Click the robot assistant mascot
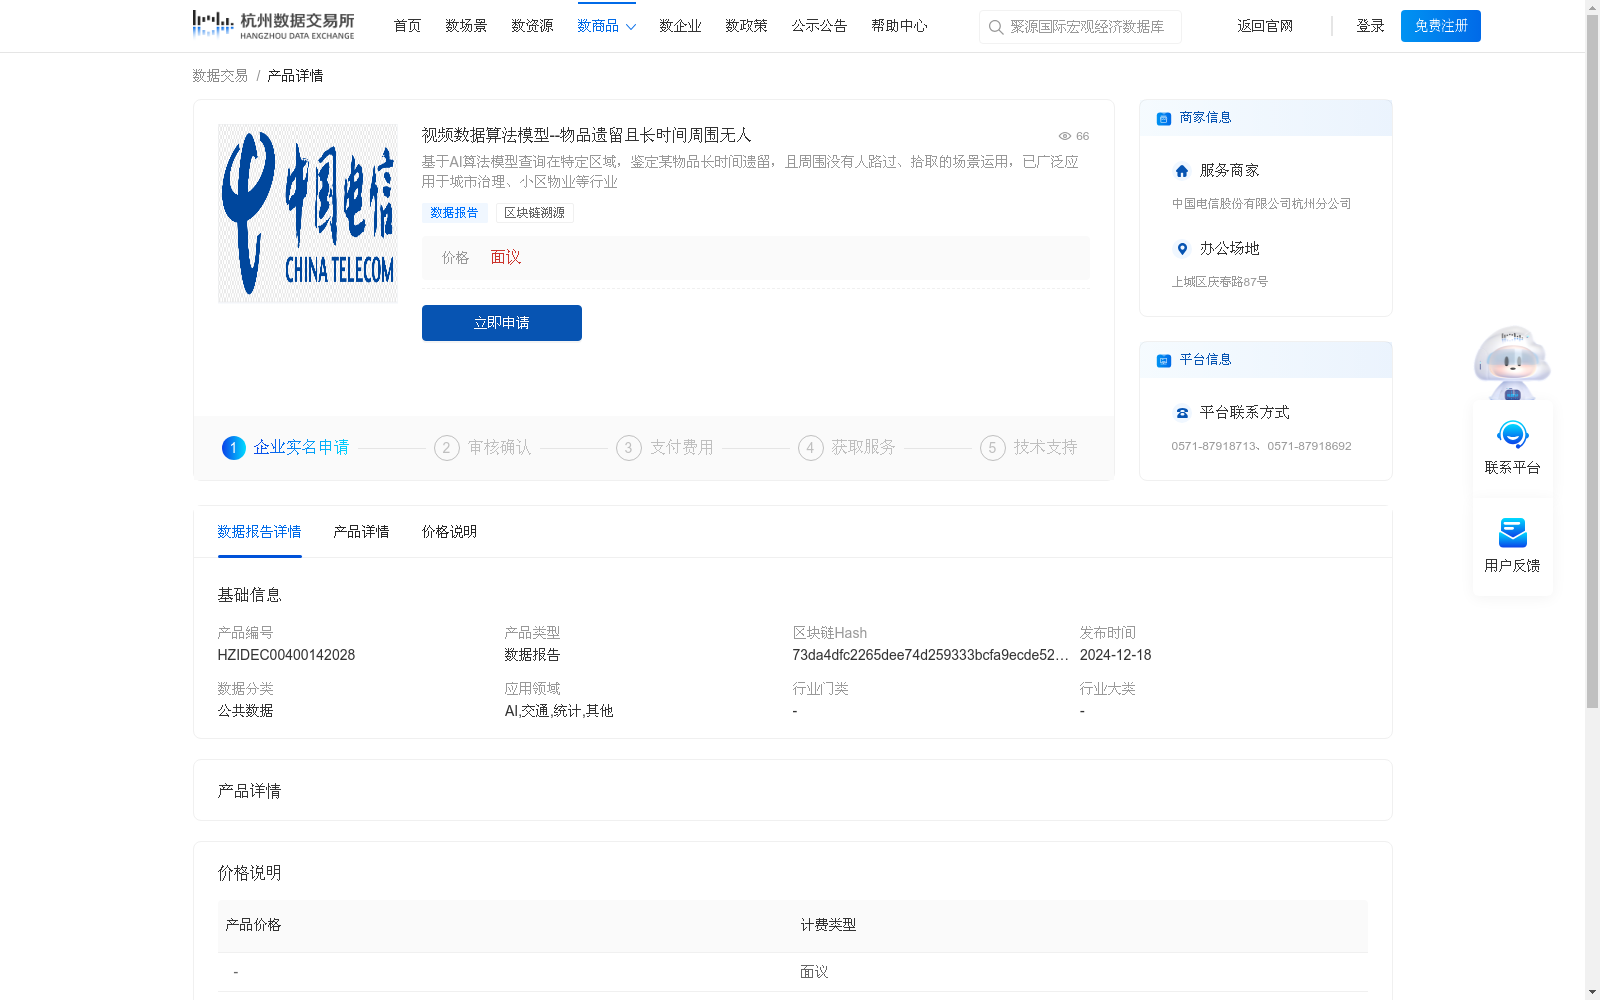The image size is (1600, 1000). (1512, 363)
